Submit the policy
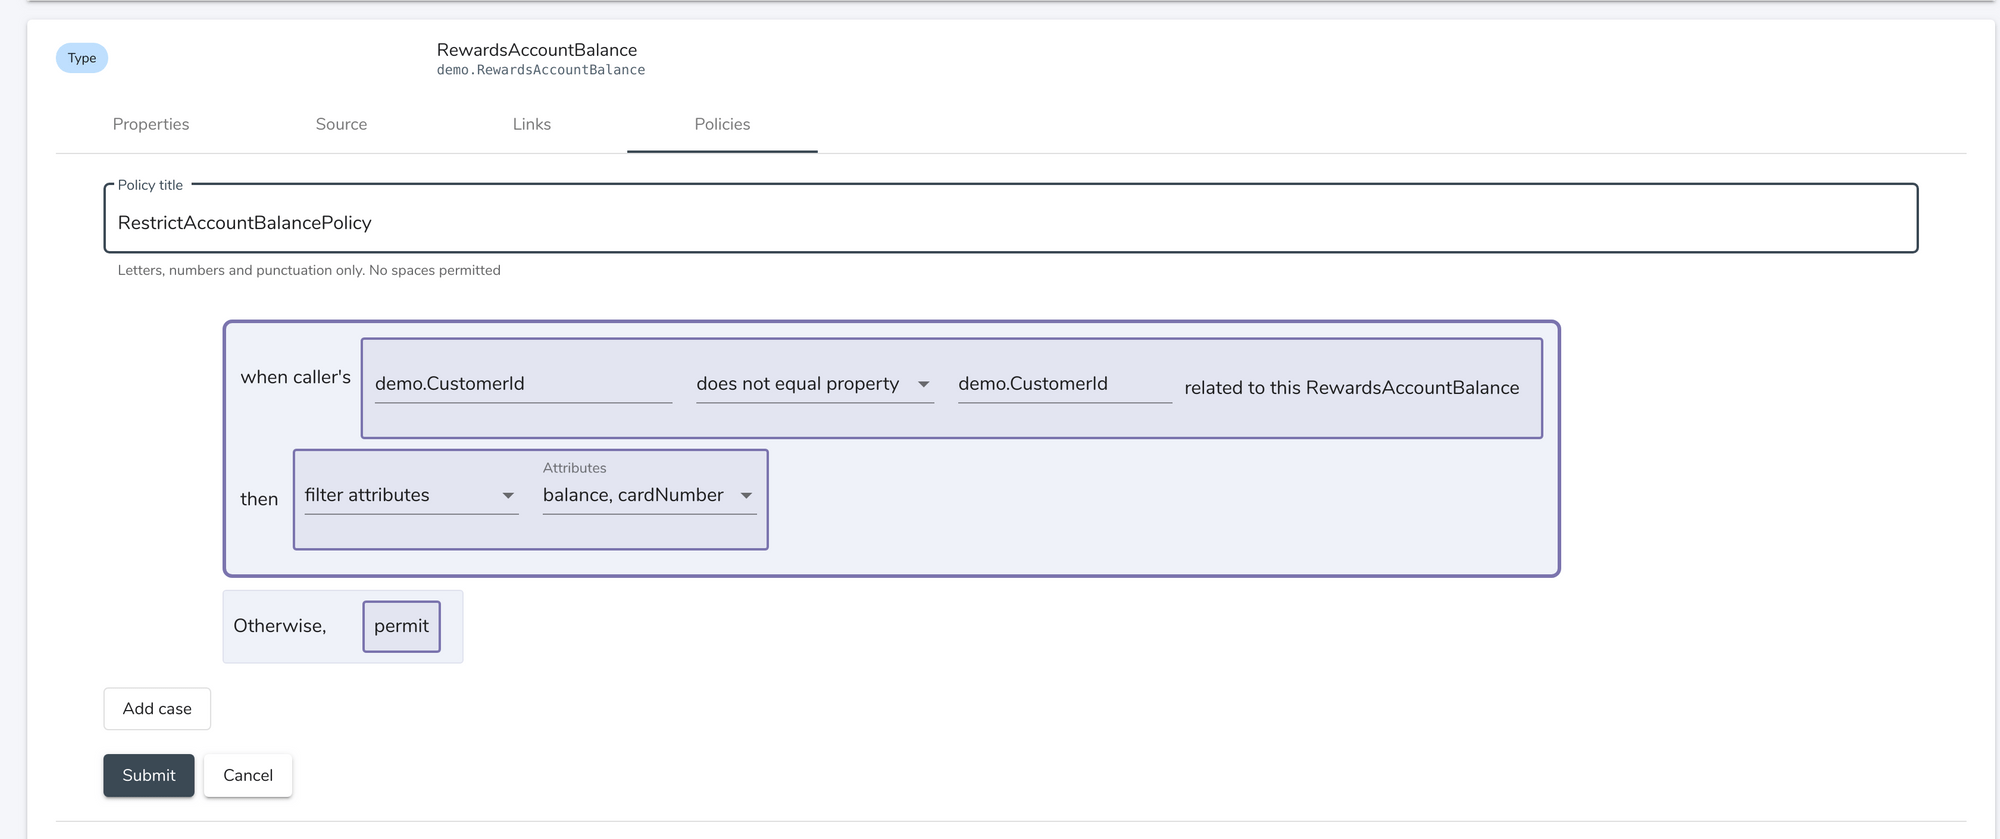This screenshot has height=839, width=2000. (148, 775)
